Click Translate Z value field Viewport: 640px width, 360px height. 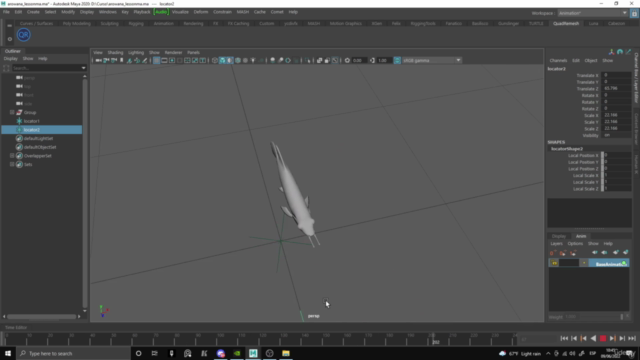click(x=616, y=88)
